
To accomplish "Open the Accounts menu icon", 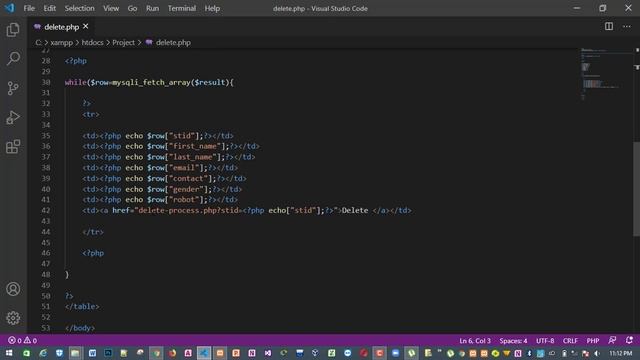I will click(13, 289).
